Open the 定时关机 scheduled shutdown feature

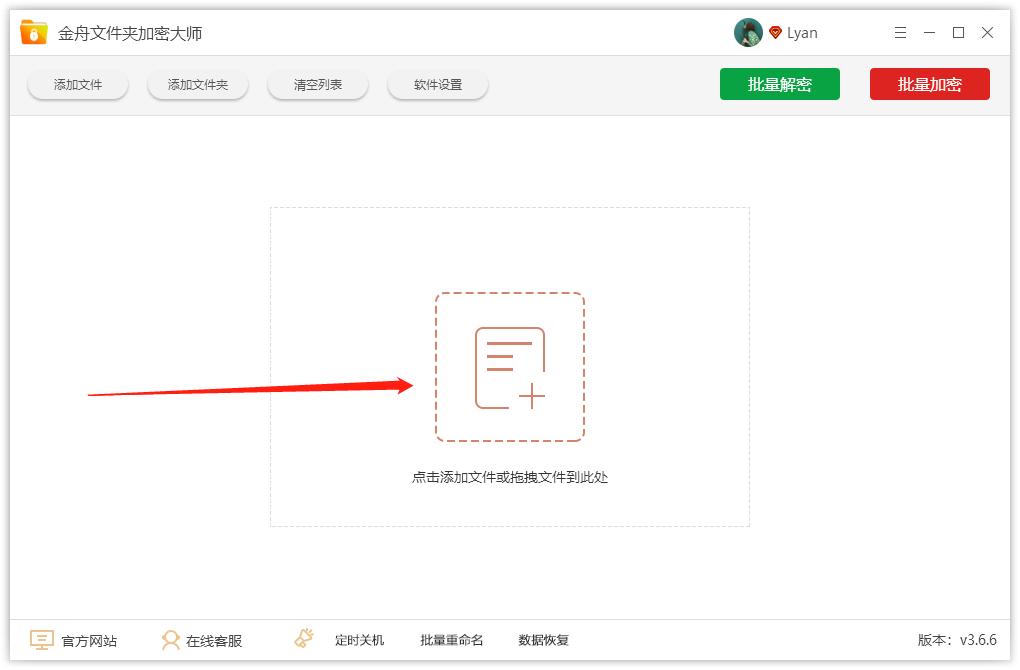pos(360,640)
